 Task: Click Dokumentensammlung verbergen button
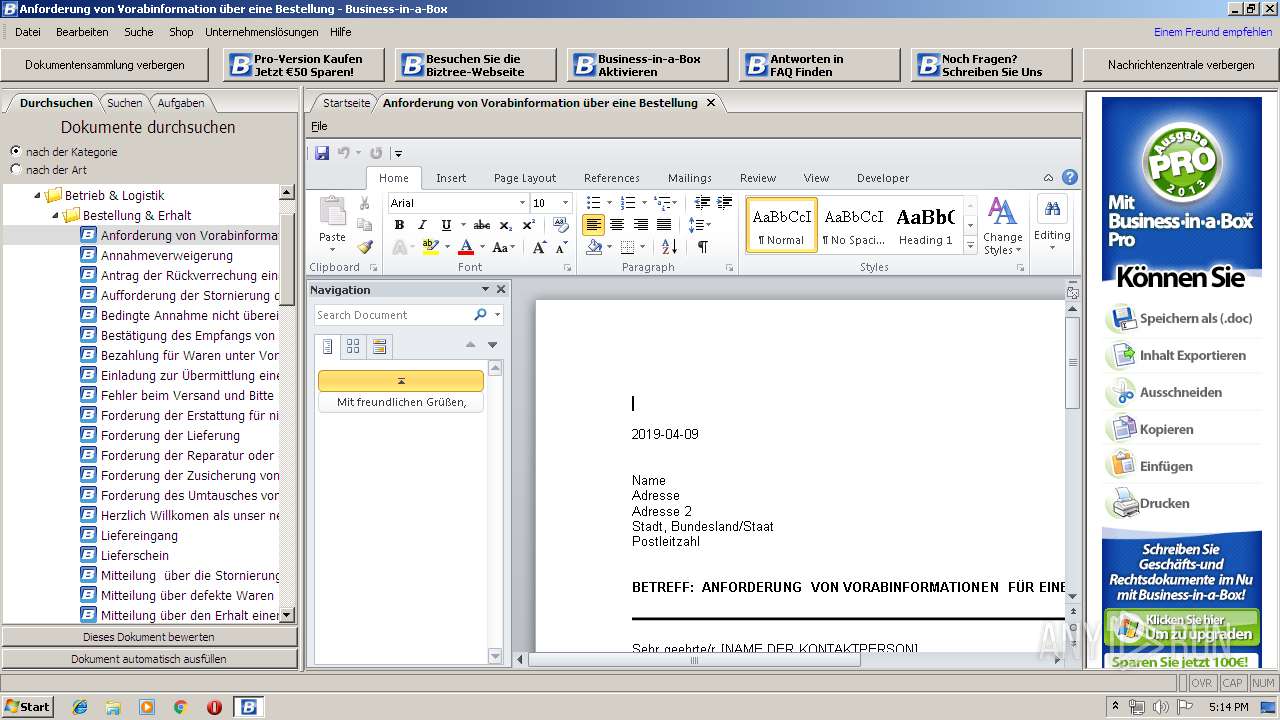tap(105, 65)
